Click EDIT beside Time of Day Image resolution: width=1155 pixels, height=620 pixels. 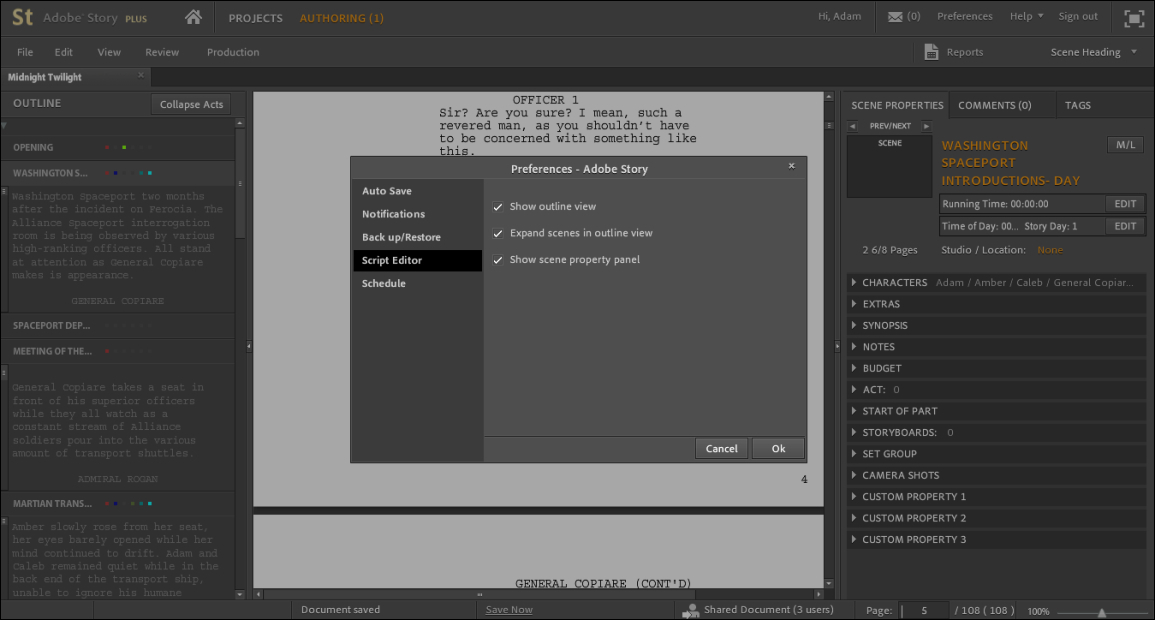point(1125,226)
